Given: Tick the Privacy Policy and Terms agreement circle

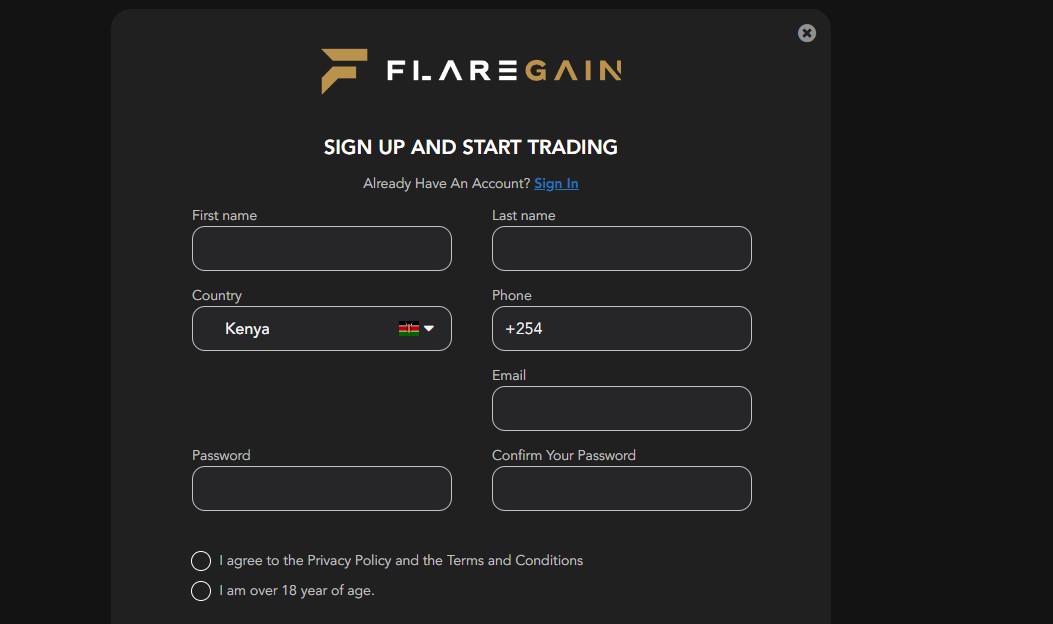Looking at the screenshot, I should pos(201,561).
